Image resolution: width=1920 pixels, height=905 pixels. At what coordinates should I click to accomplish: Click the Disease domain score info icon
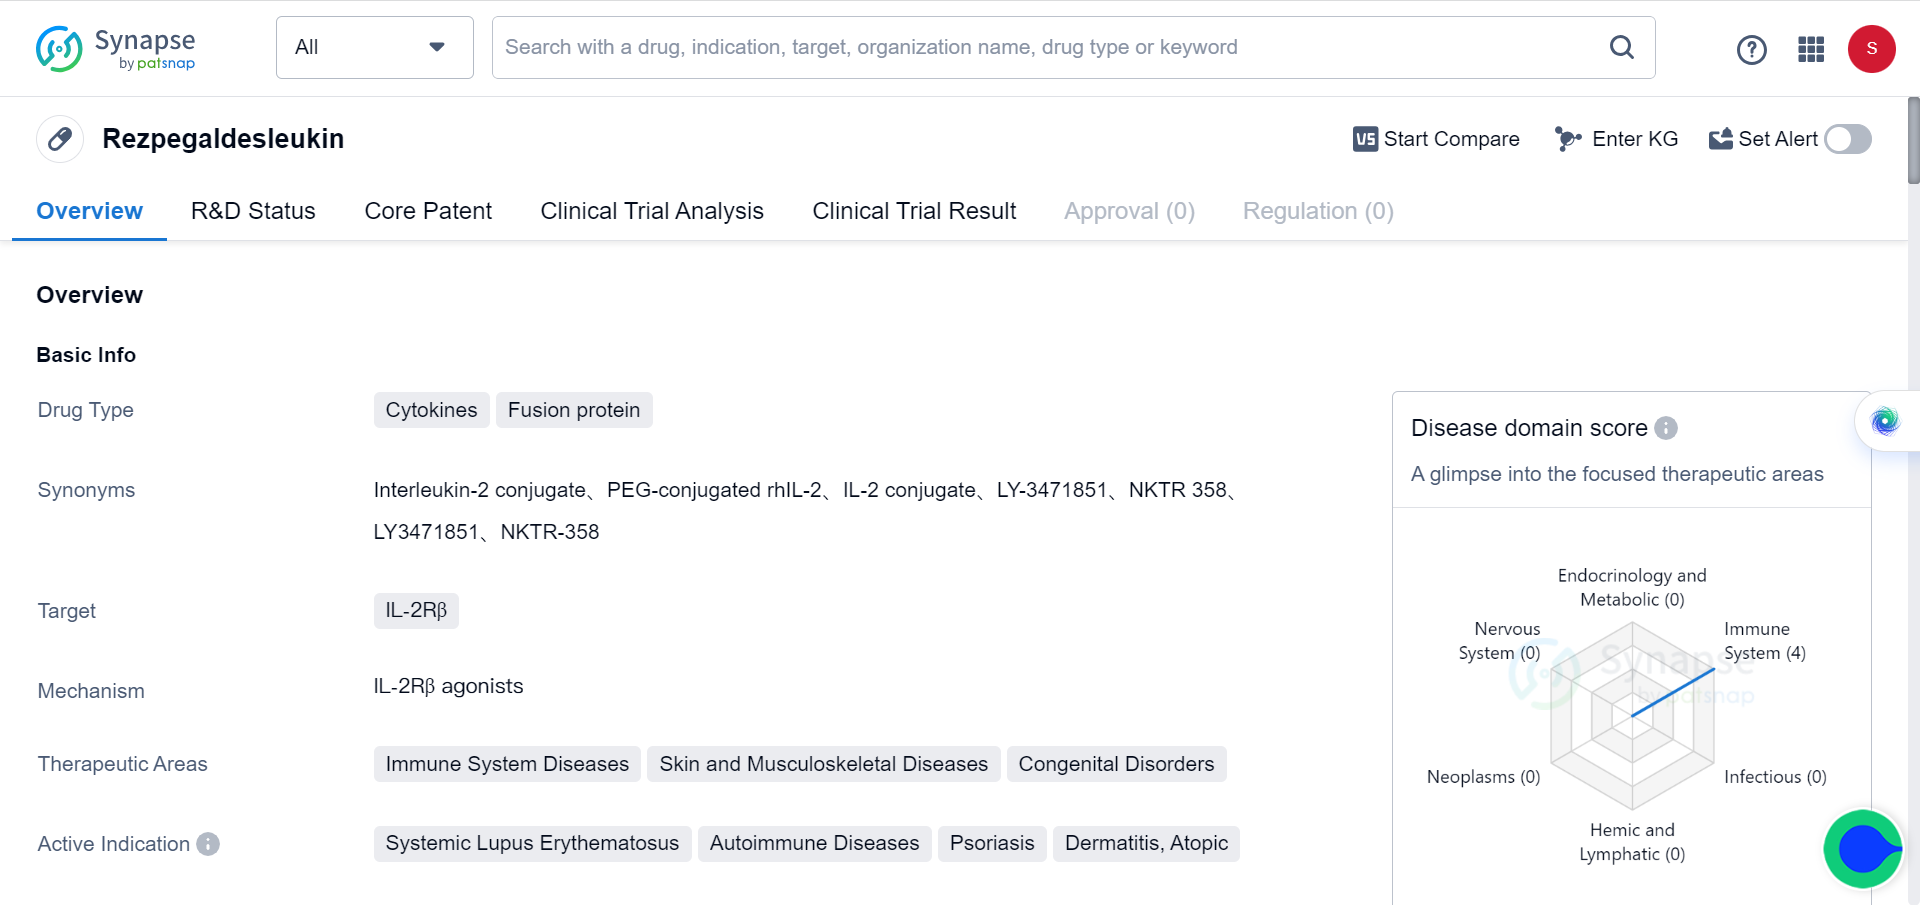point(1666,428)
